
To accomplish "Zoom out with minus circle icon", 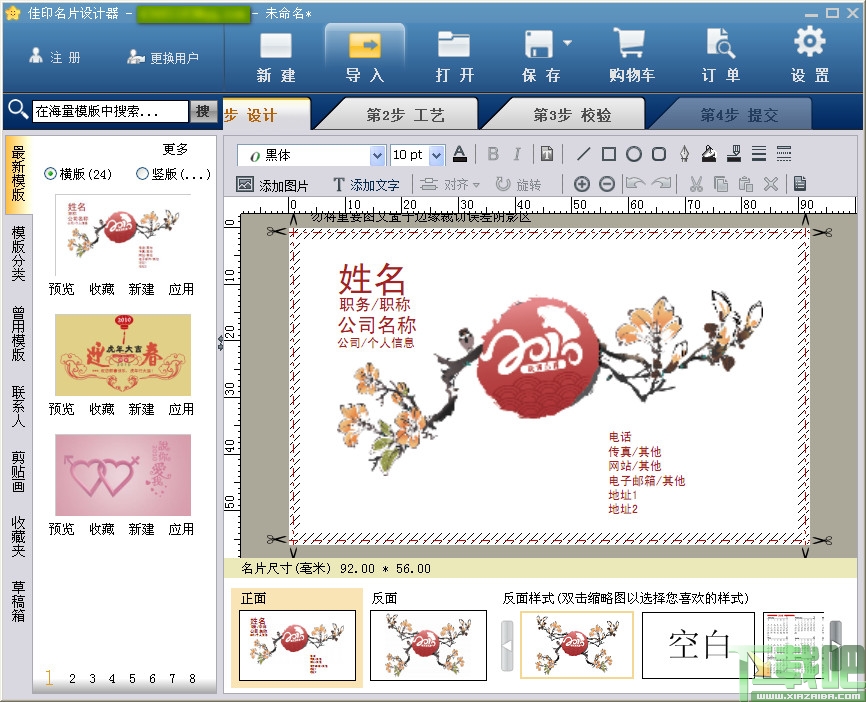I will pyautogui.click(x=606, y=184).
